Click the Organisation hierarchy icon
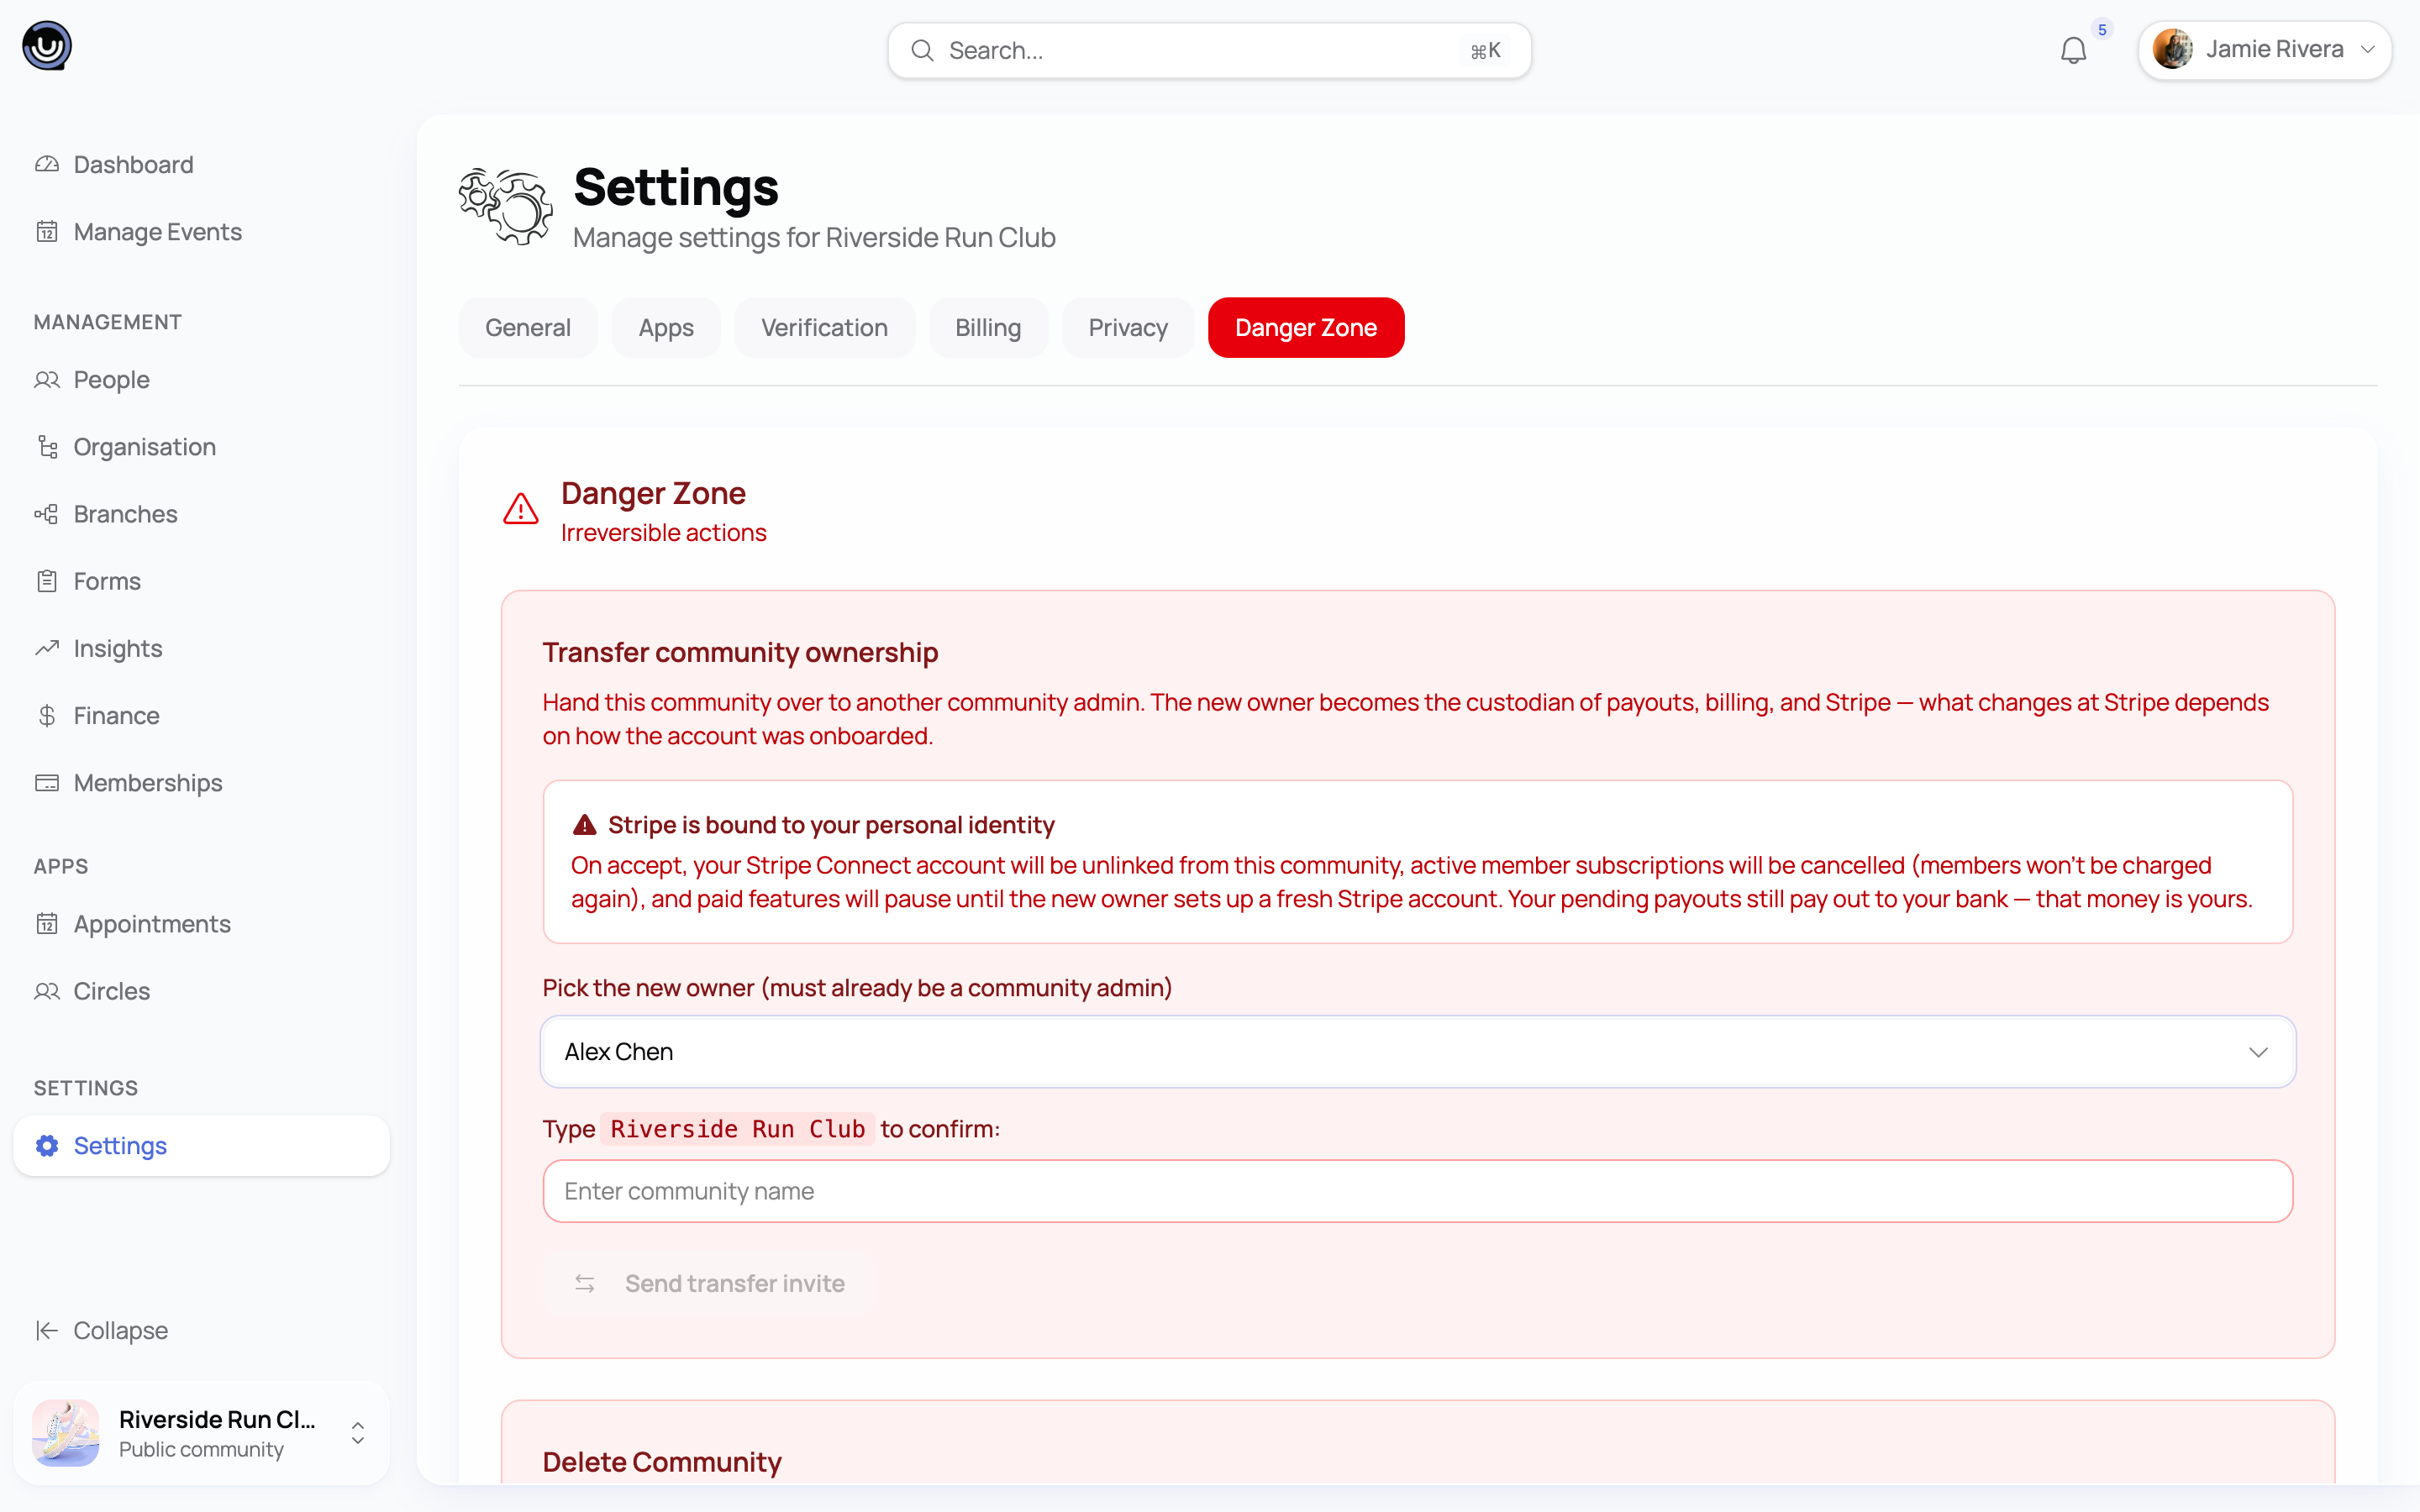Screen dimensions: 2420x1512 click(x=47, y=446)
